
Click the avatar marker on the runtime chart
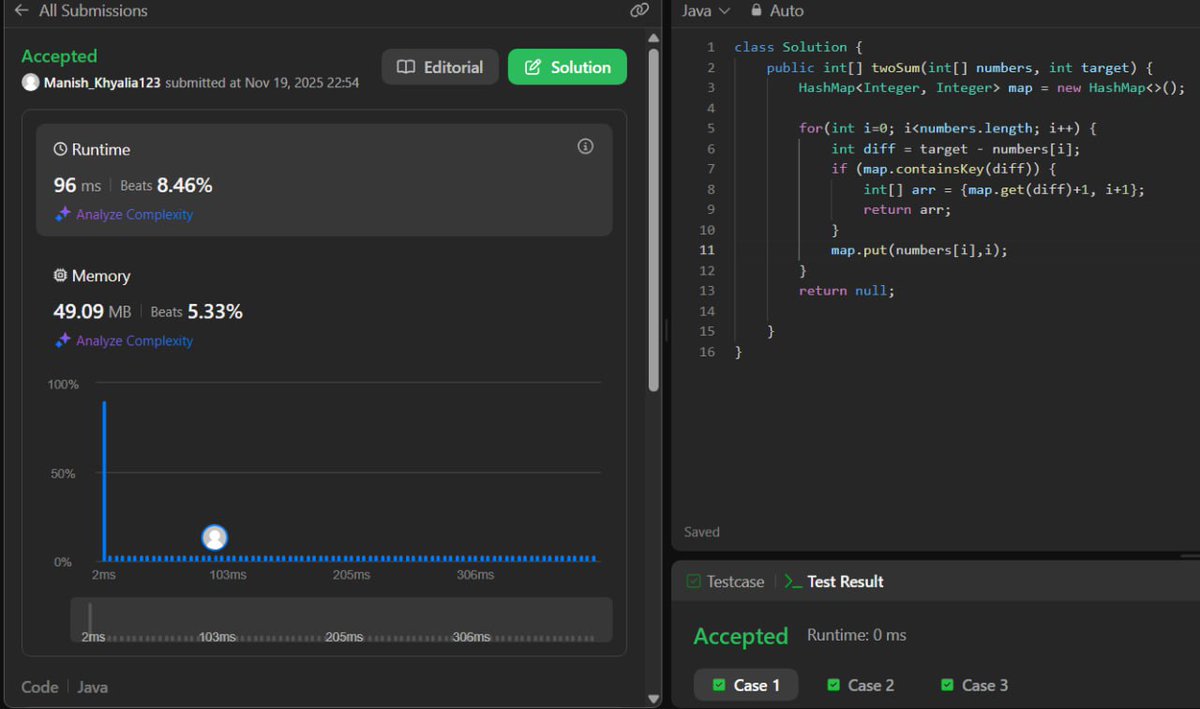214,538
